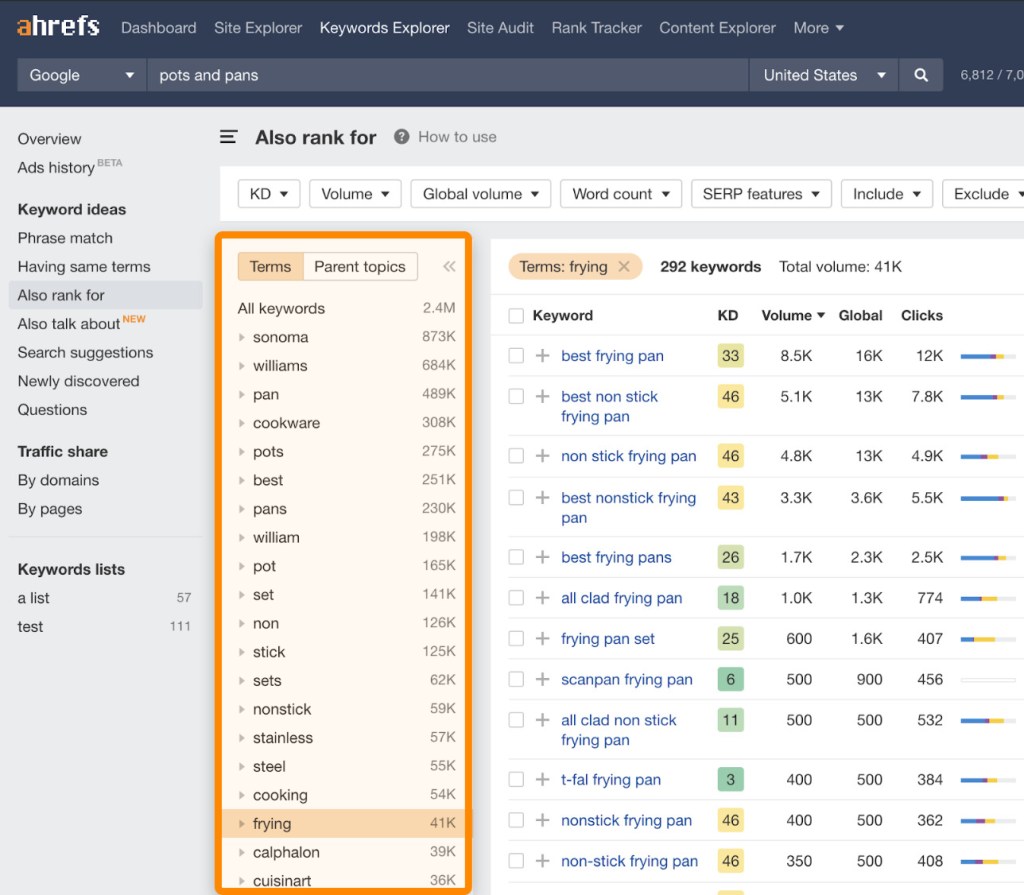Click plus icon beside t-fal frying pan

coord(543,779)
